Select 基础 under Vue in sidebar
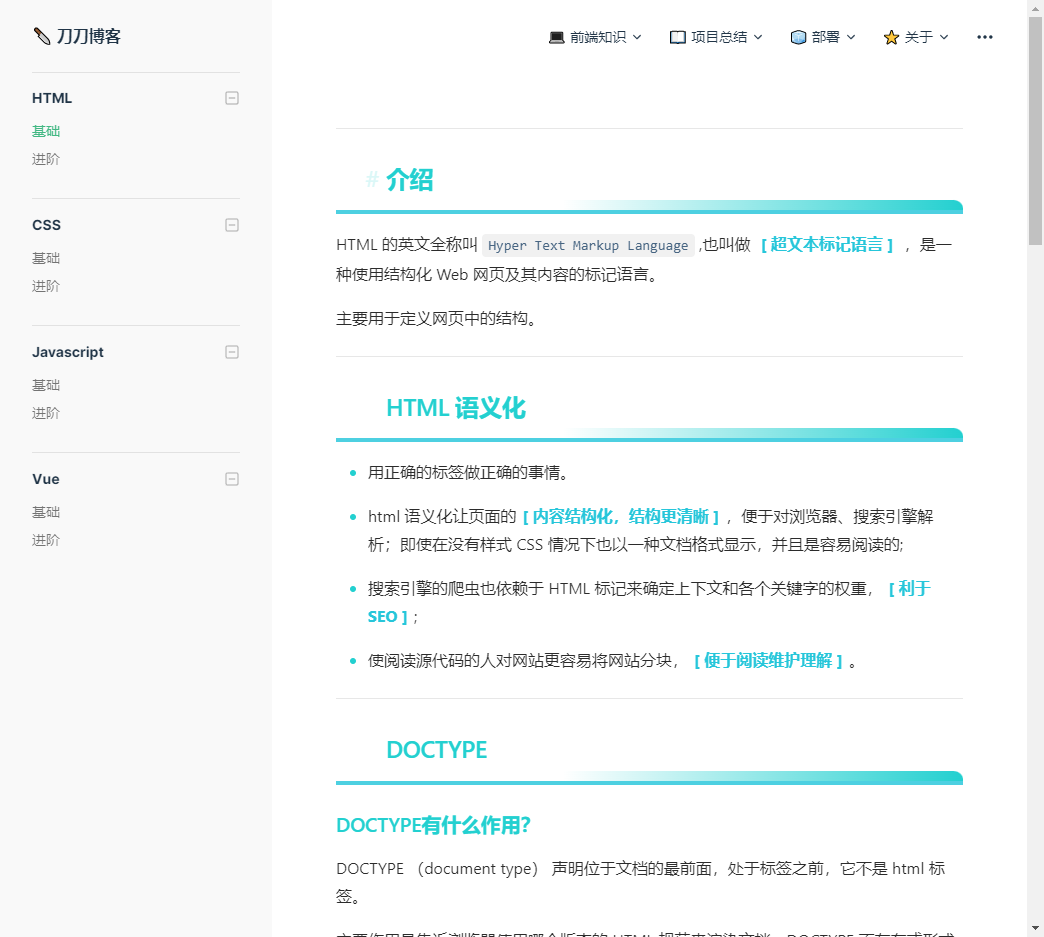This screenshot has height=937, width=1044. pos(46,512)
